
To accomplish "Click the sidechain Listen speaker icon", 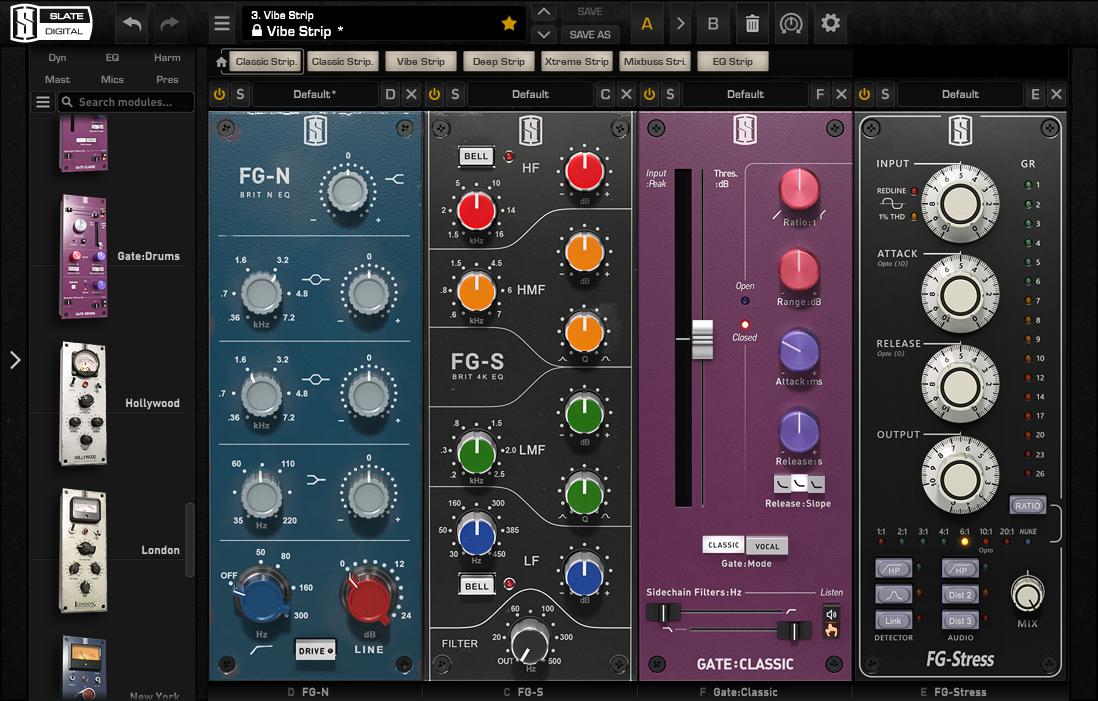I will tap(831, 614).
